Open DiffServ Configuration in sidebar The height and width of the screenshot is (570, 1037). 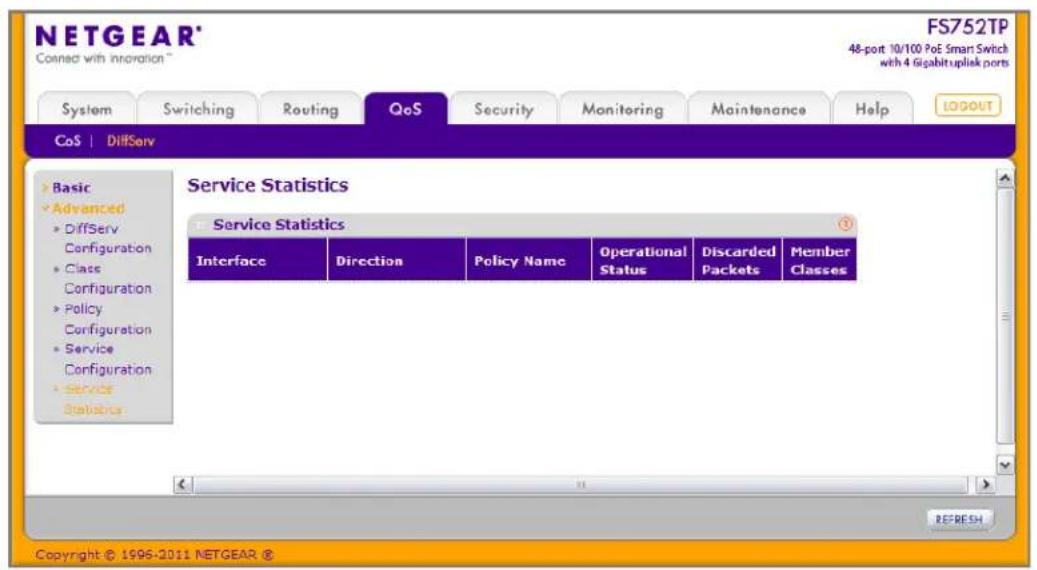click(x=108, y=238)
